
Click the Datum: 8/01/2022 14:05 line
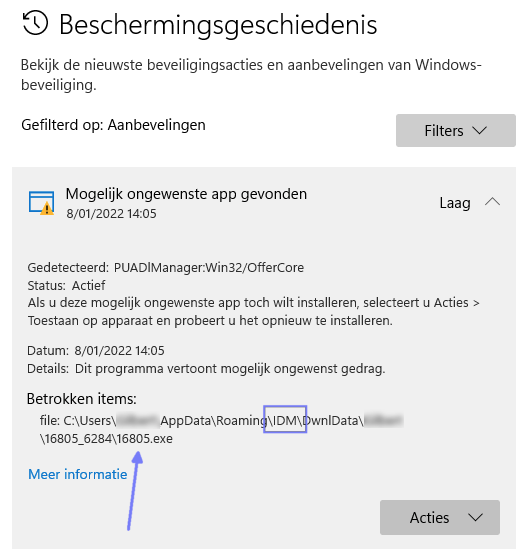click(96, 350)
